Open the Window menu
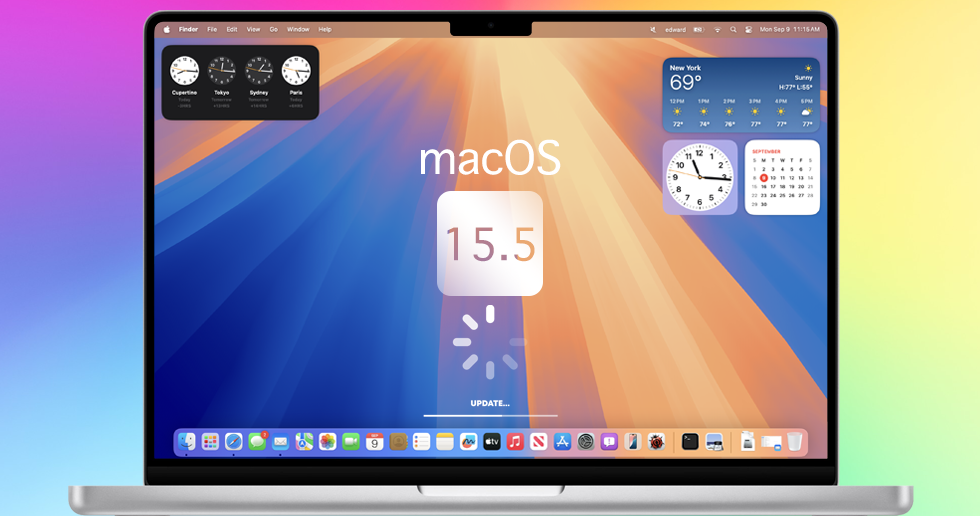This screenshot has height=516, width=980. click(298, 29)
